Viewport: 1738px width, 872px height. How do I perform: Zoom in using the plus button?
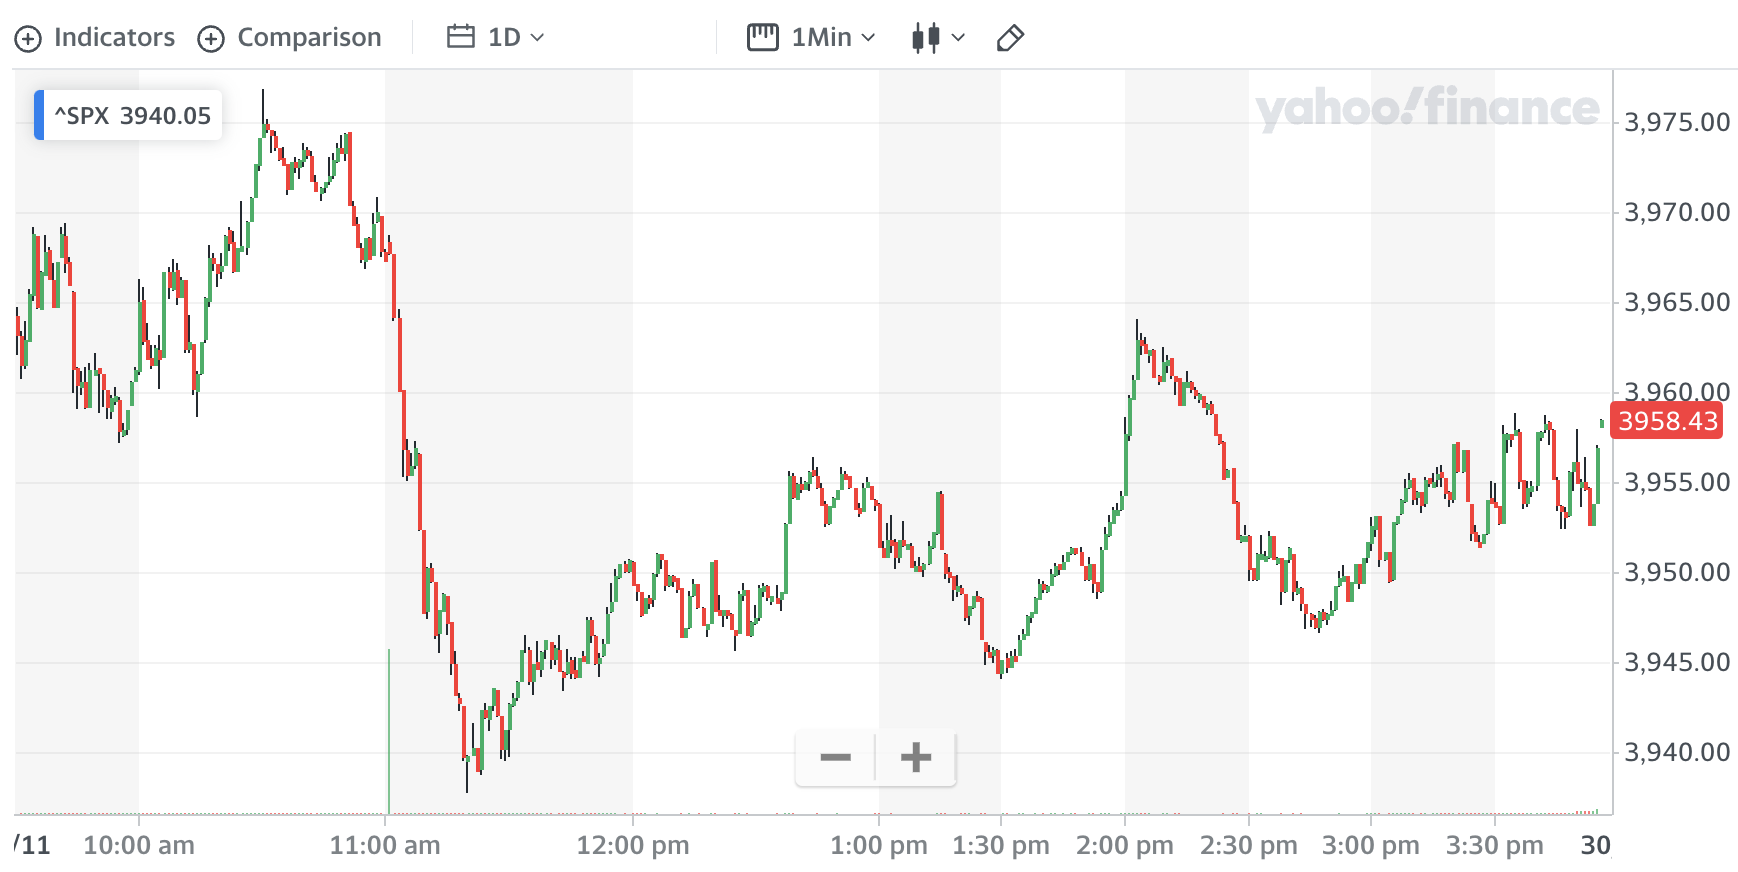point(916,757)
